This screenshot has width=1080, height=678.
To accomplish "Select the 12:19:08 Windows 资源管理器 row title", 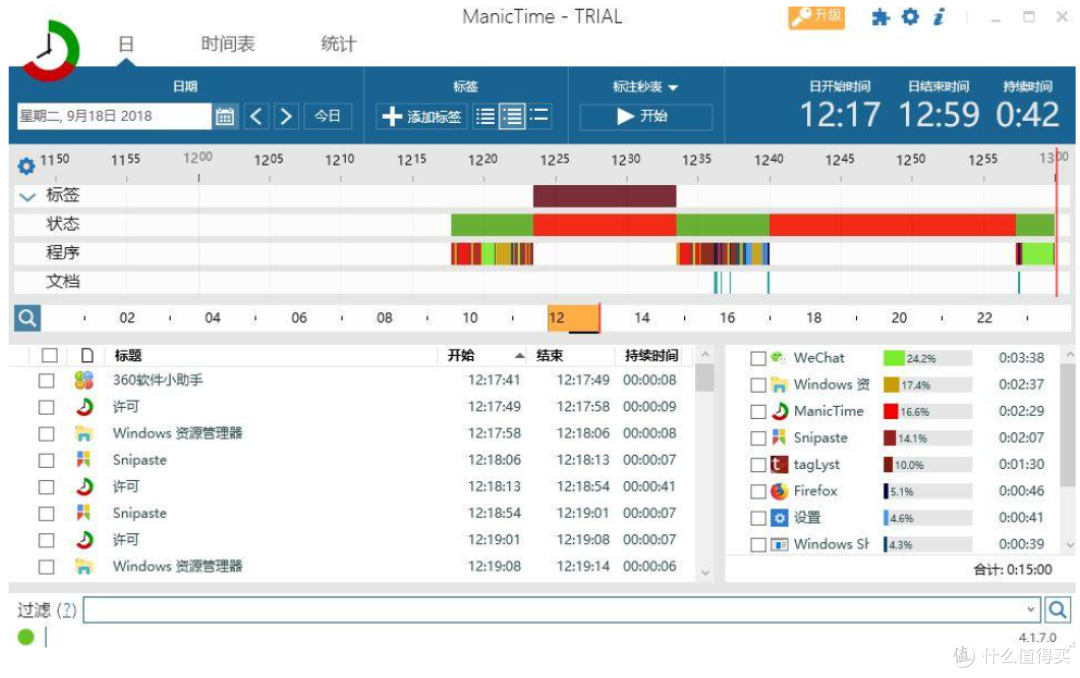I will pos(177,566).
